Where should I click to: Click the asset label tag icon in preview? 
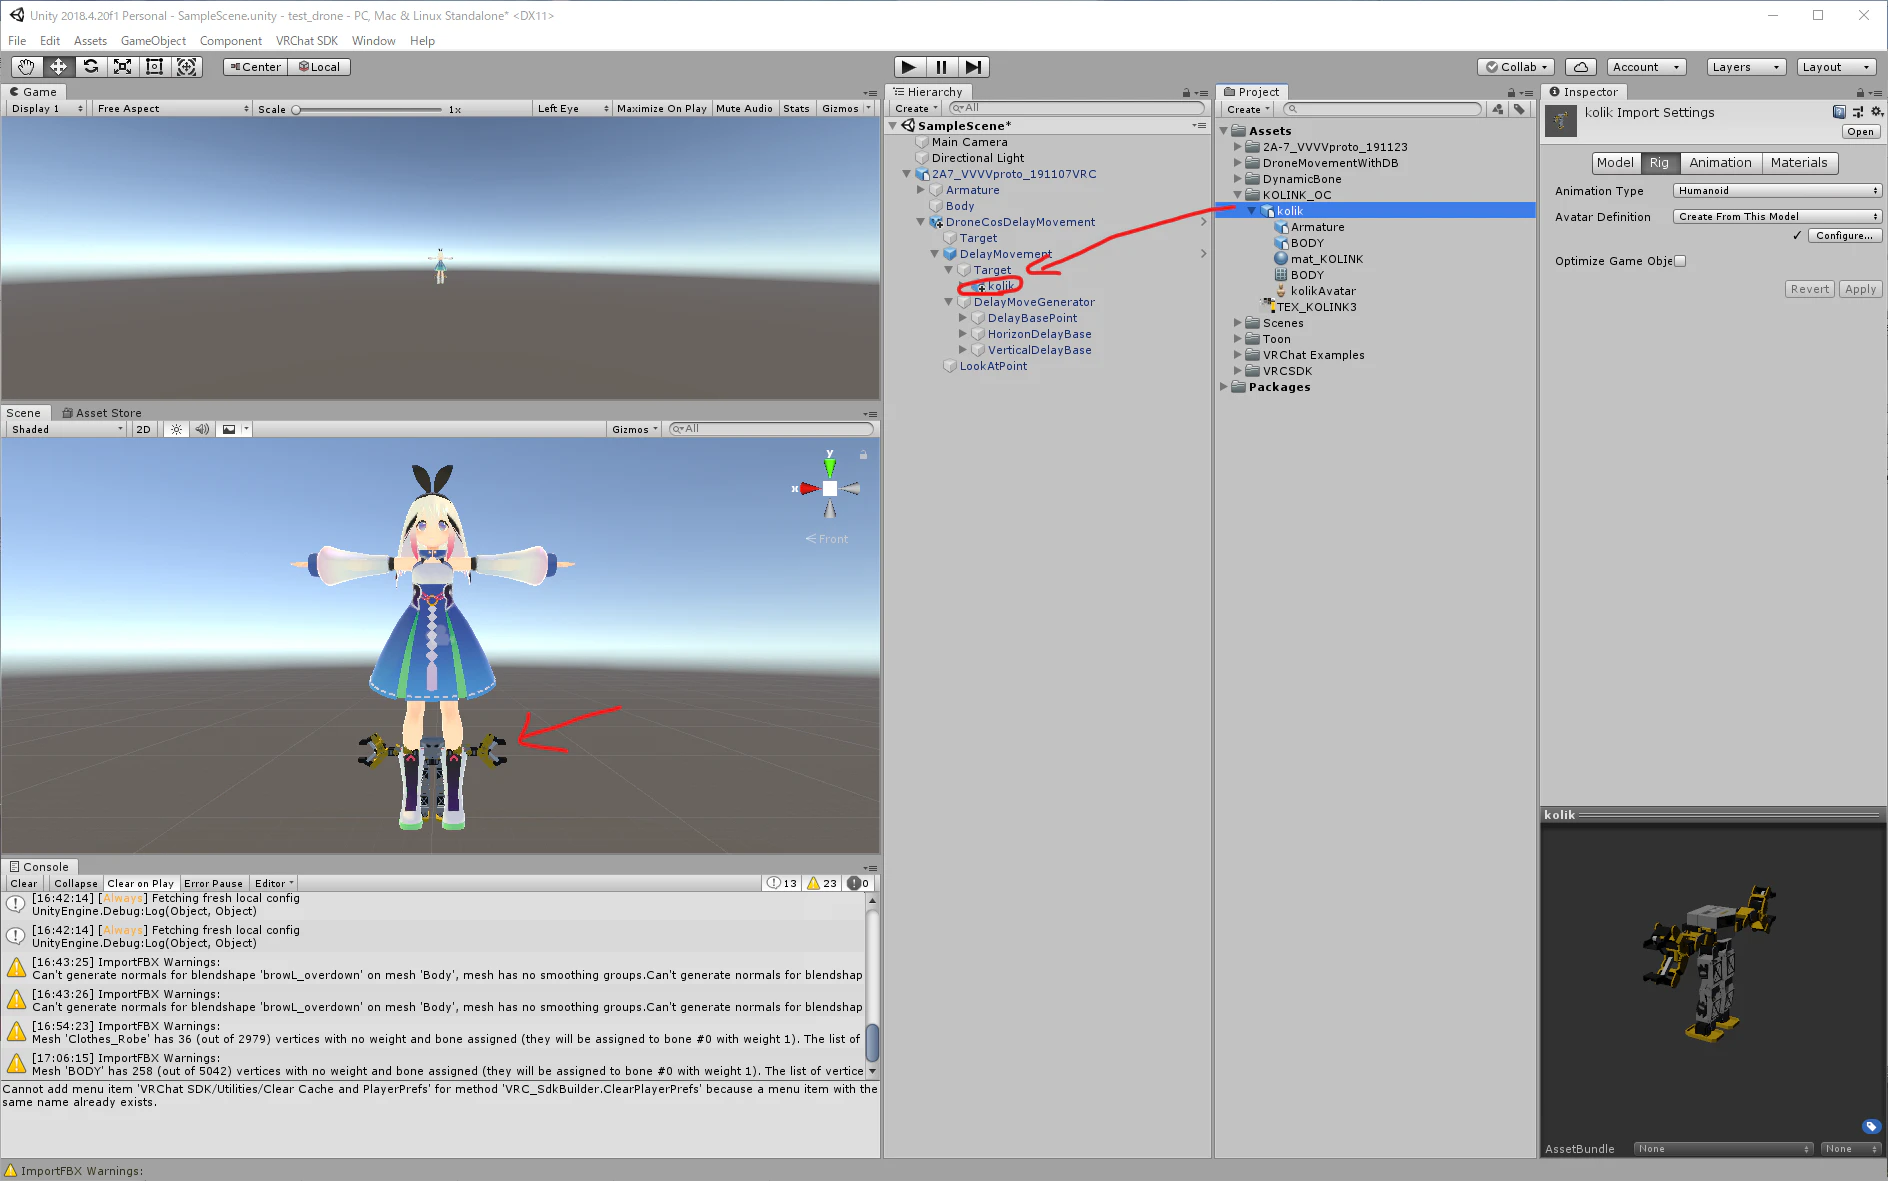[x=1871, y=1126]
